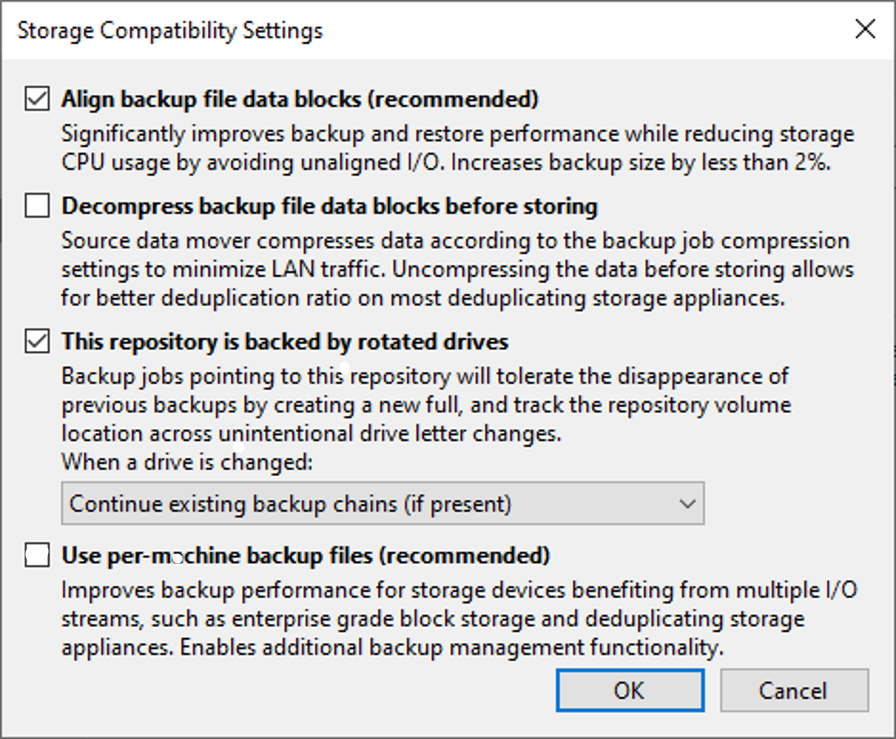Click the chevron arrow of drive-change combo box
The height and width of the screenshot is (739, 896).
(686, 504)
